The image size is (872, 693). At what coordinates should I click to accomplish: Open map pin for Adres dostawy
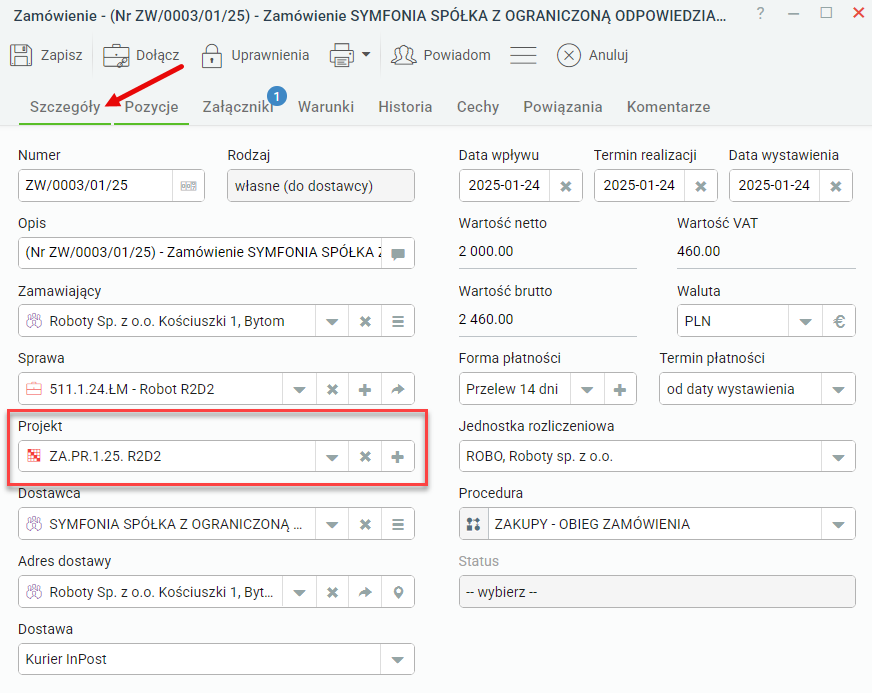coord(398,592)
